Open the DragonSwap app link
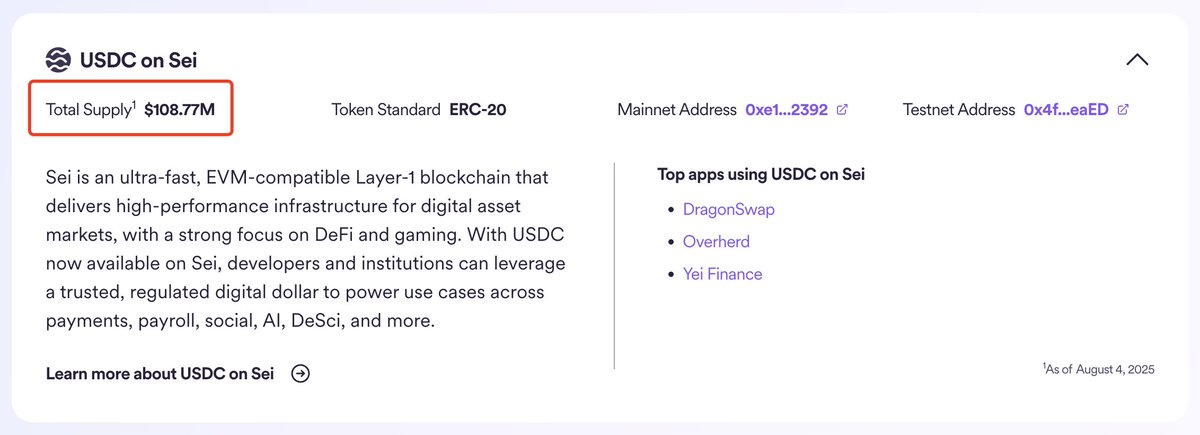Image resolution: width=1200 pixels, height=435 pixels. click(729, 210)
